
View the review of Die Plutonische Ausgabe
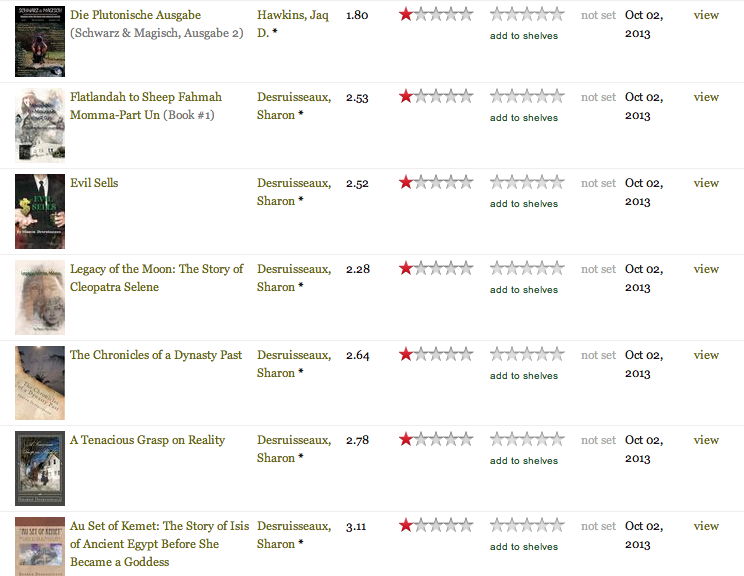tap(706, 15)
